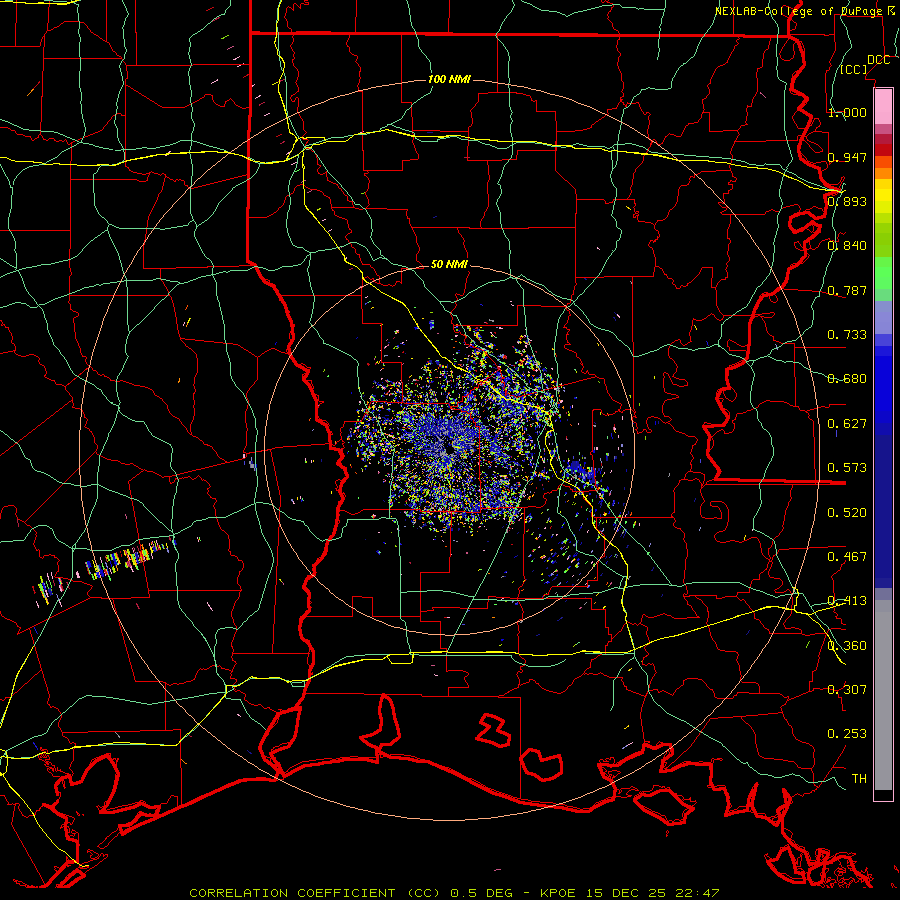Click the 0.573 legend value

pos(847,467)
